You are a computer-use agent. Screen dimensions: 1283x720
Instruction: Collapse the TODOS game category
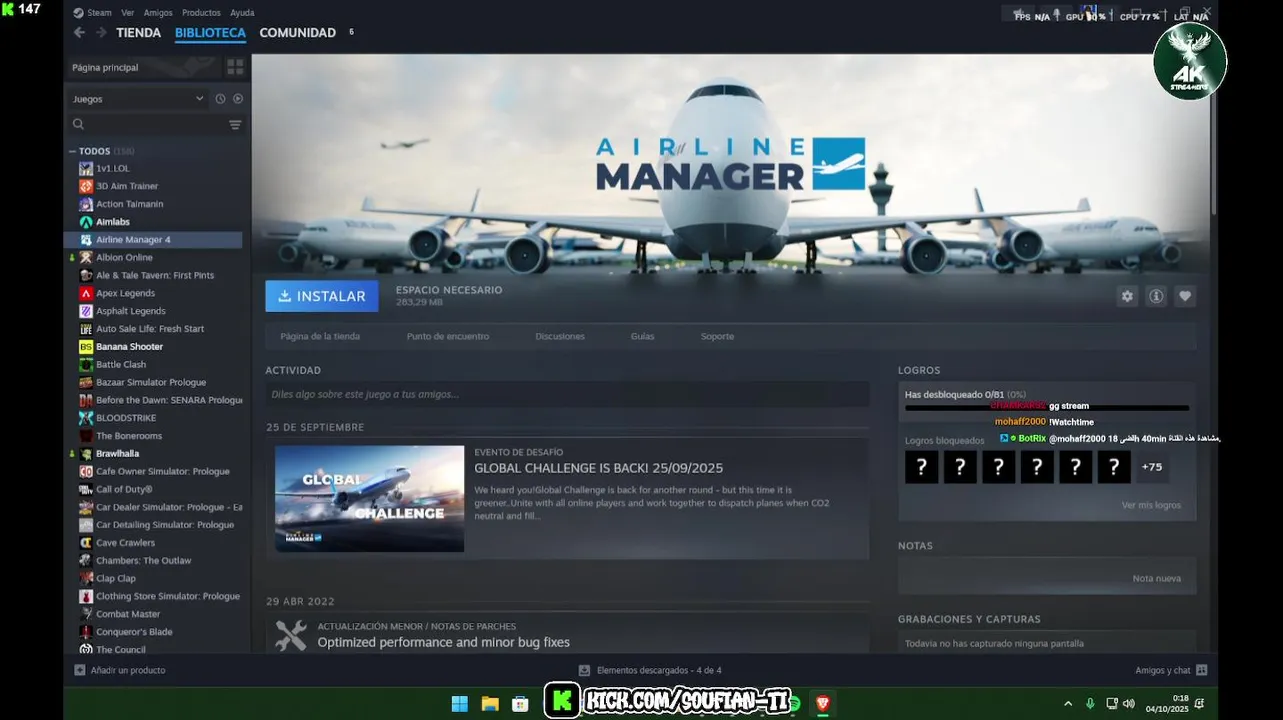(x=72, y=151)
